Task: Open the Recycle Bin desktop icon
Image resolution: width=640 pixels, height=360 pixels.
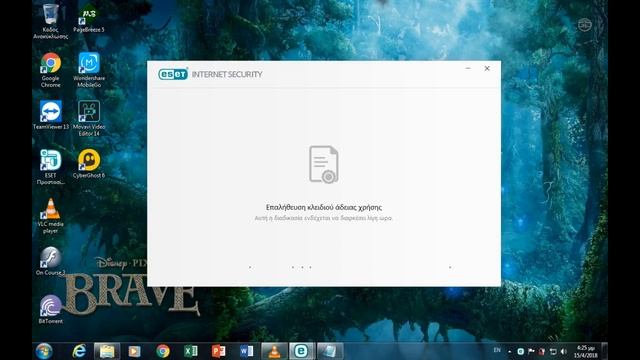Action: tap(51, 22)
